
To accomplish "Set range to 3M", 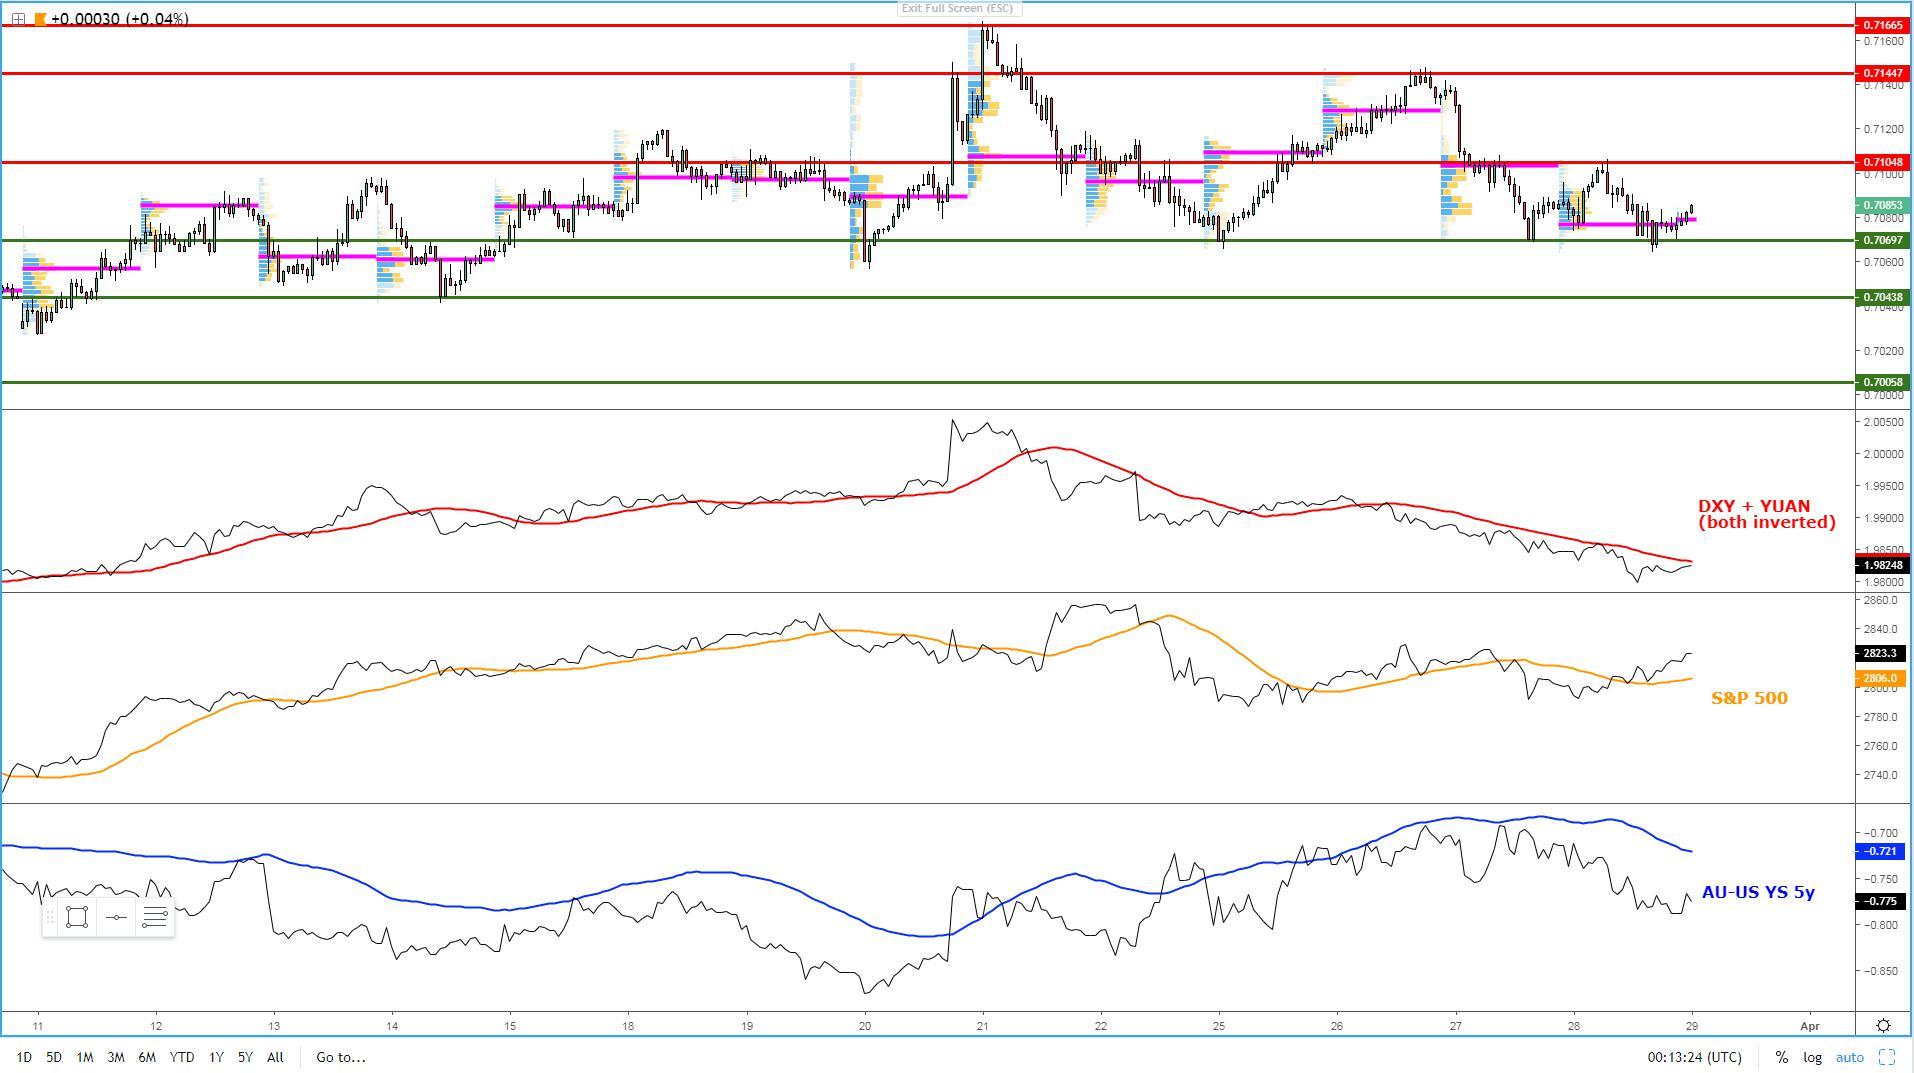I will point(116,1057).
